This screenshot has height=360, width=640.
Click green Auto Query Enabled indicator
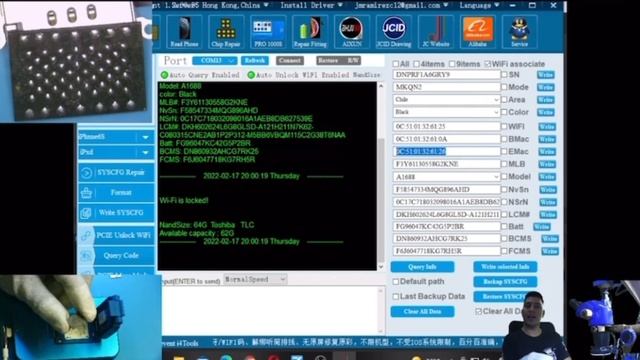point(164,75)
